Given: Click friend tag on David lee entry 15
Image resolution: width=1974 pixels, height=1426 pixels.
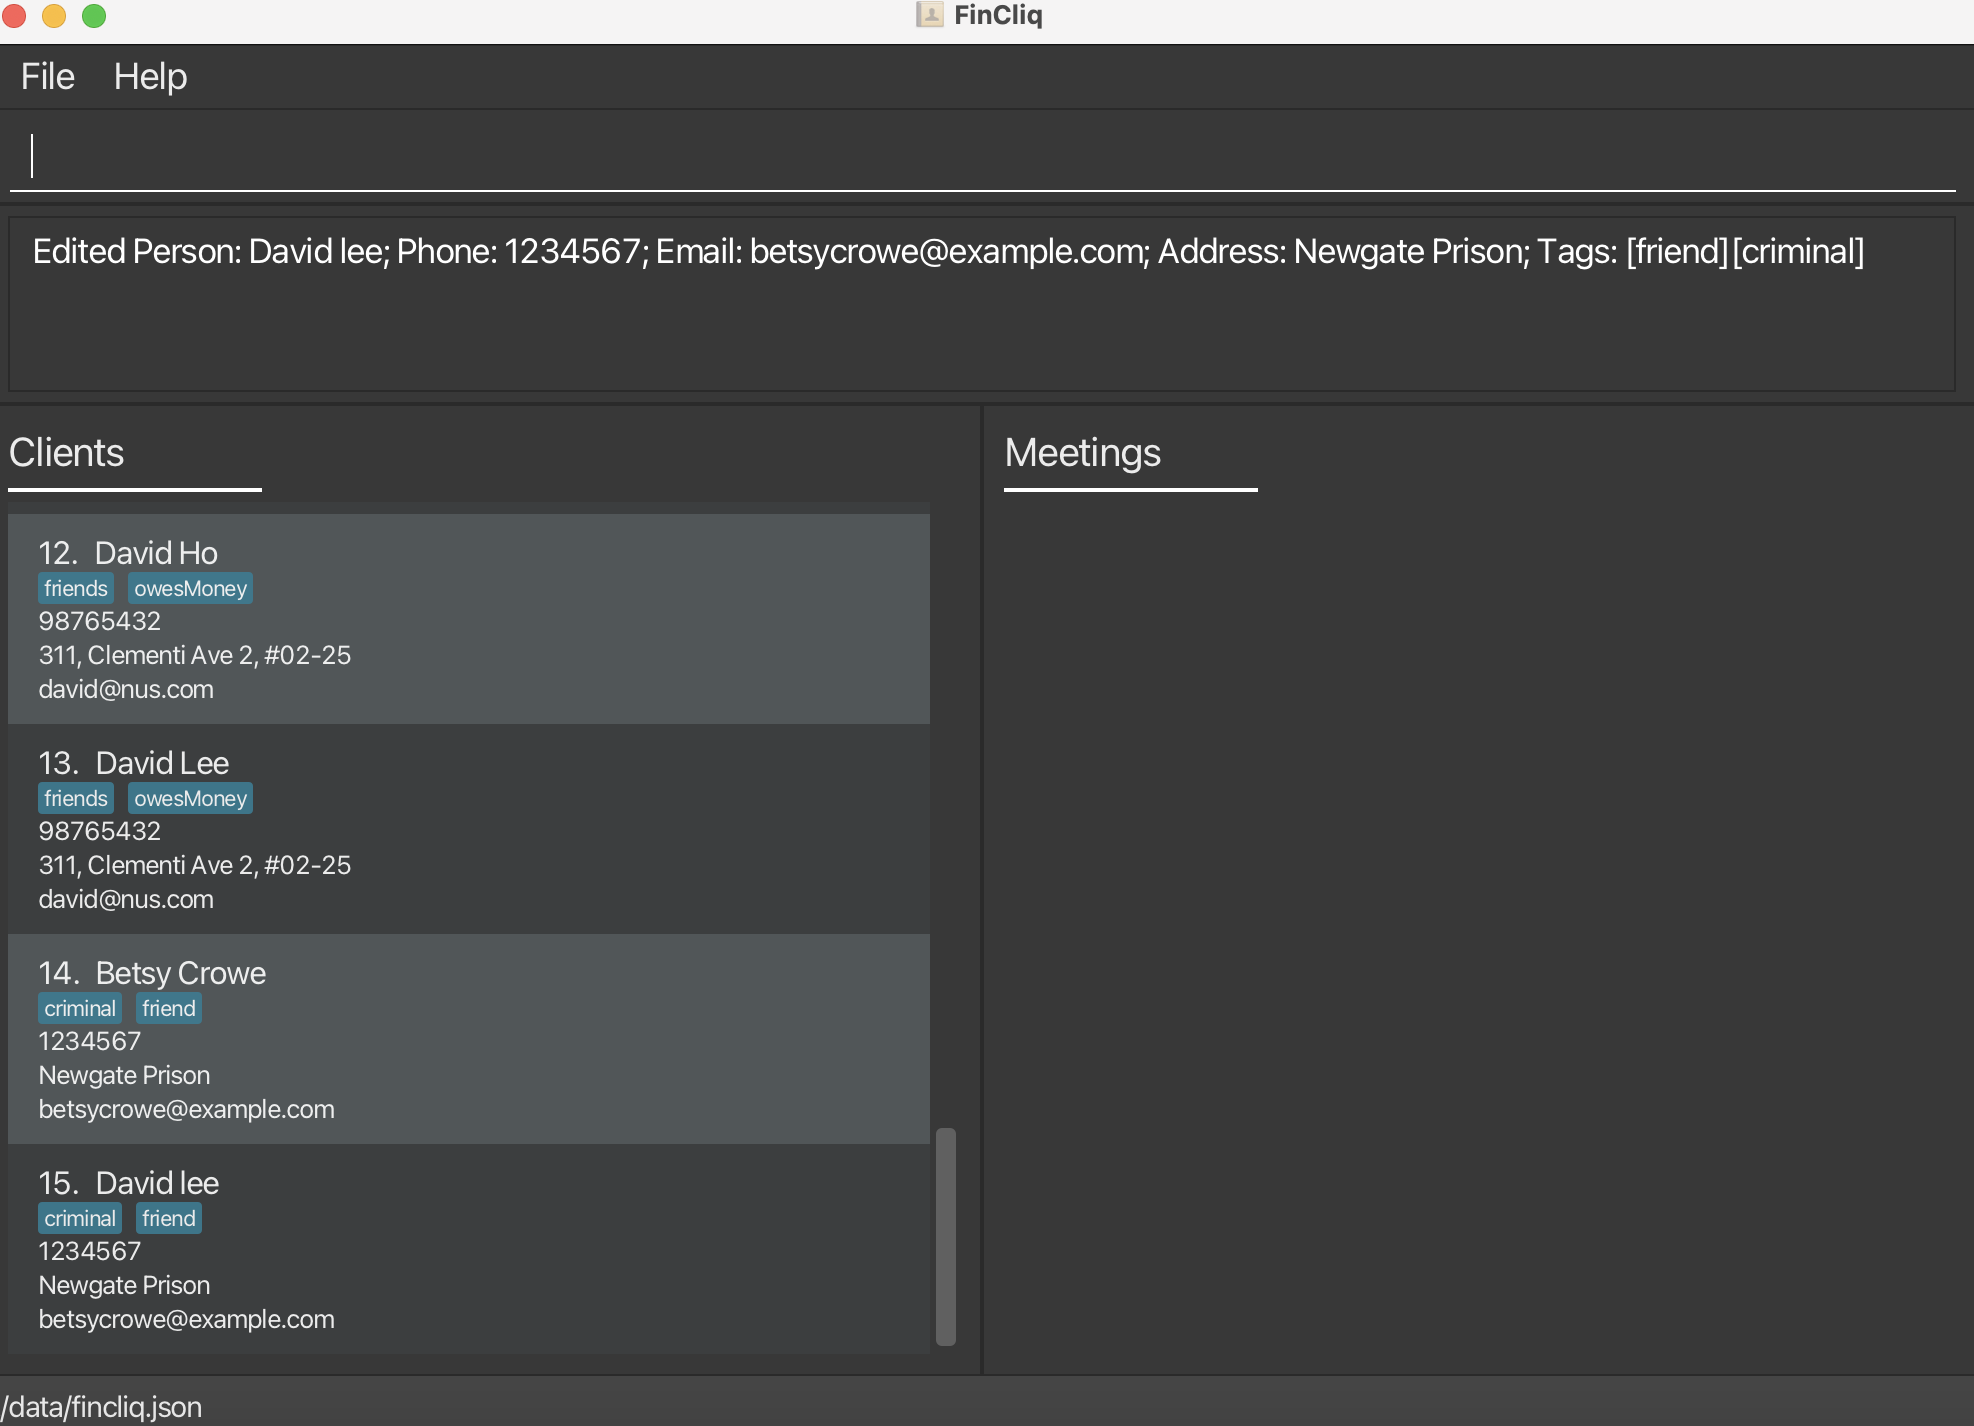Looking at the screenshot, I should [168, 1219].
